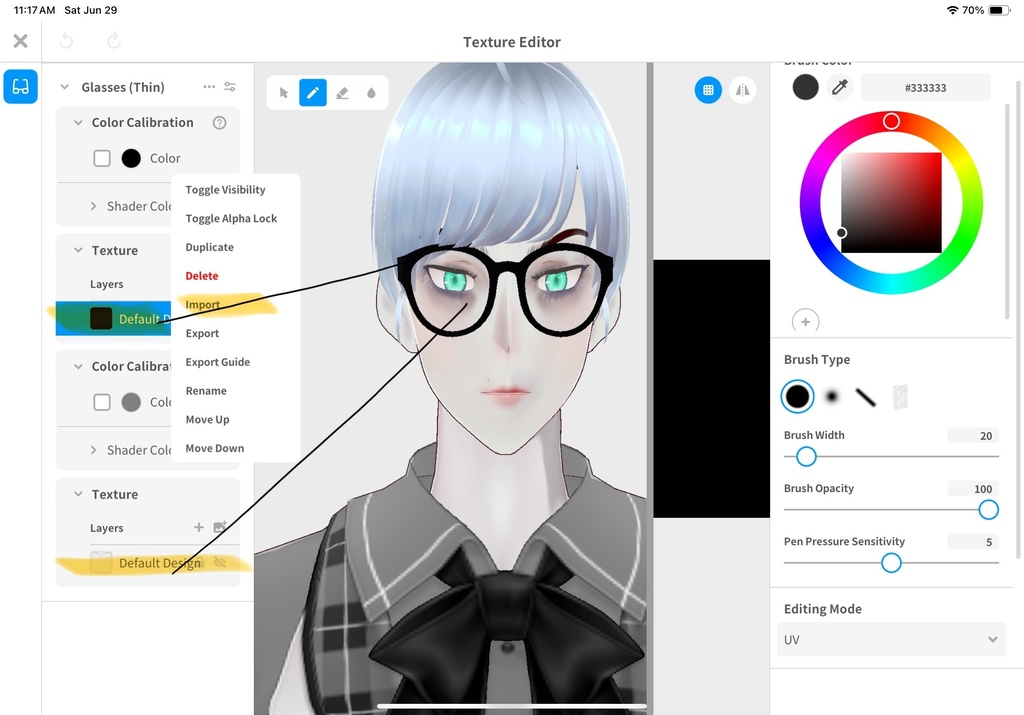Viewport: 1024px width, 715px height.
Task: Toggle the mirror symmetry icon
Action: [743, 89]
